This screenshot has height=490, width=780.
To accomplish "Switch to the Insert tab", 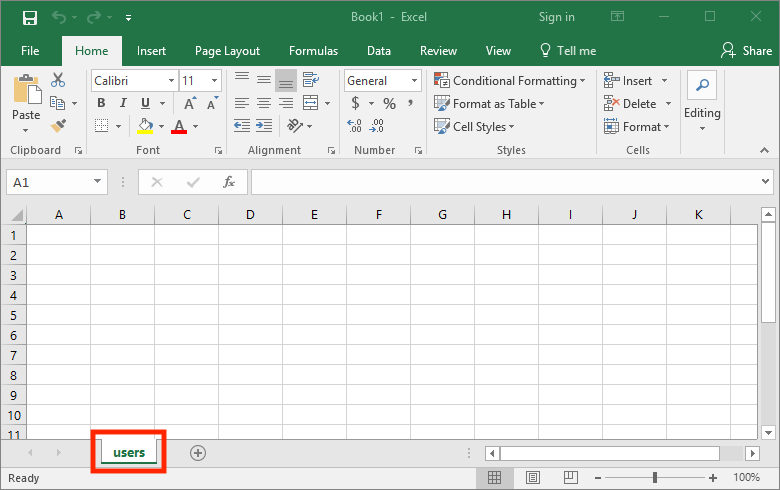I will click(151, 51).
